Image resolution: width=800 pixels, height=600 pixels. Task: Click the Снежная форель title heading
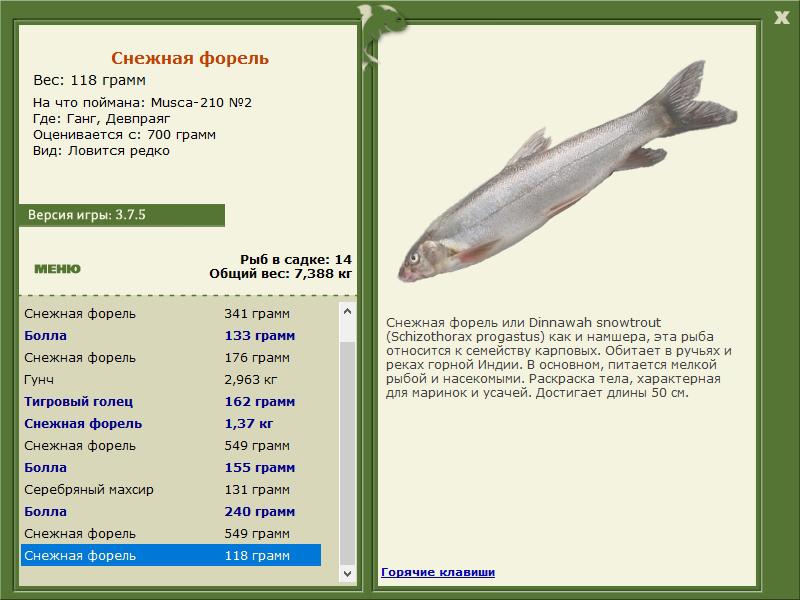[190, 58]
